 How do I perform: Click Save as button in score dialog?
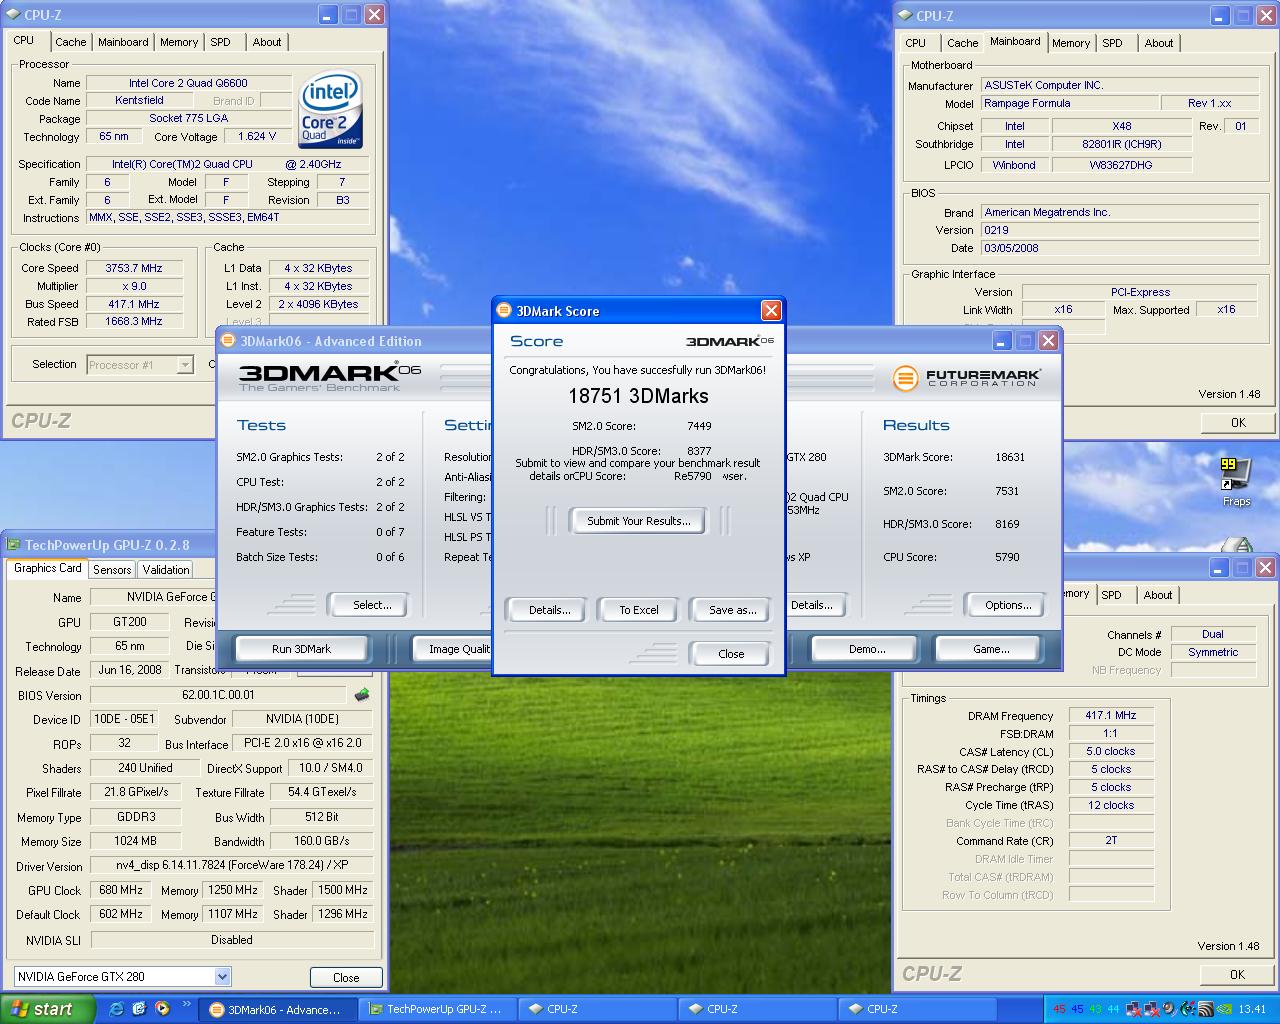(732, 610)
